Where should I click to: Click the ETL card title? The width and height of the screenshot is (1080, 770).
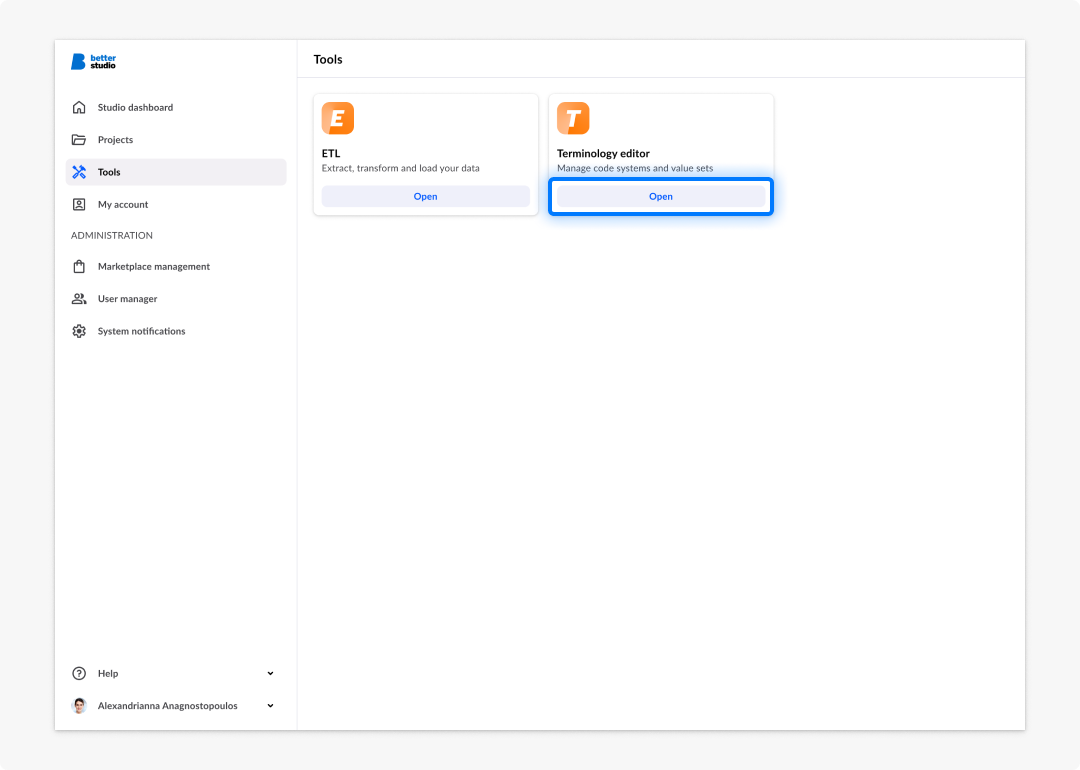331,154
